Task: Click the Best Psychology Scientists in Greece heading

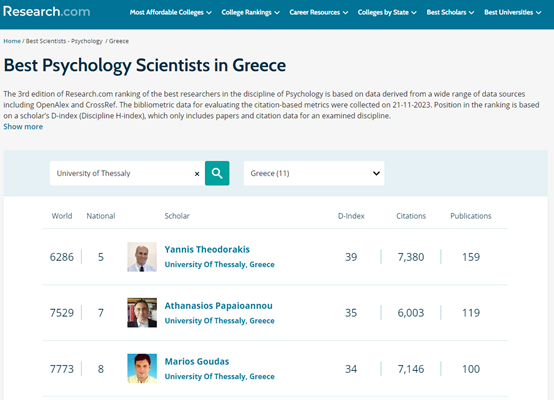Action: (x=145, y=65)
